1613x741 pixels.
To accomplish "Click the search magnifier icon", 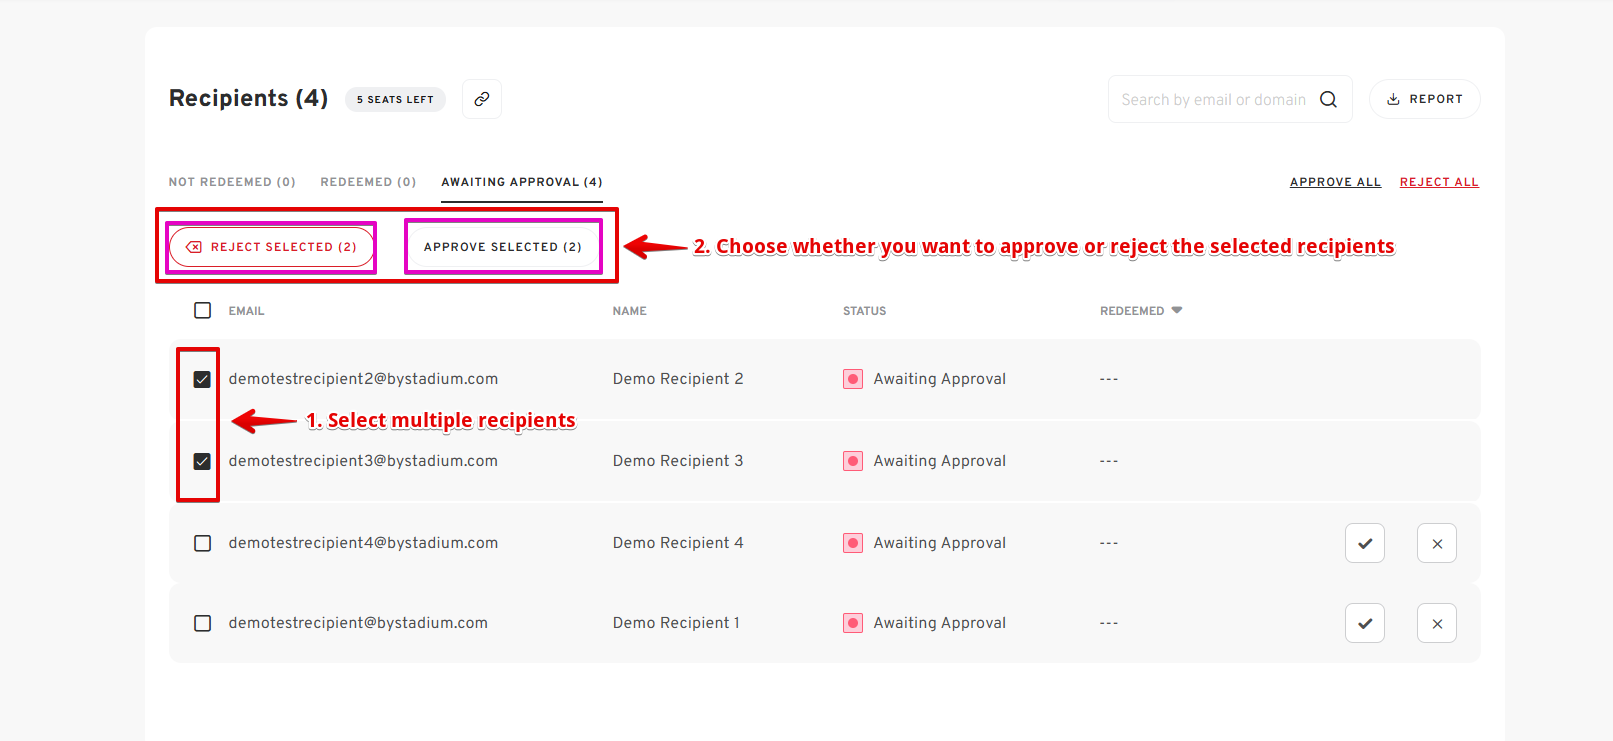I will (1328, 99).
